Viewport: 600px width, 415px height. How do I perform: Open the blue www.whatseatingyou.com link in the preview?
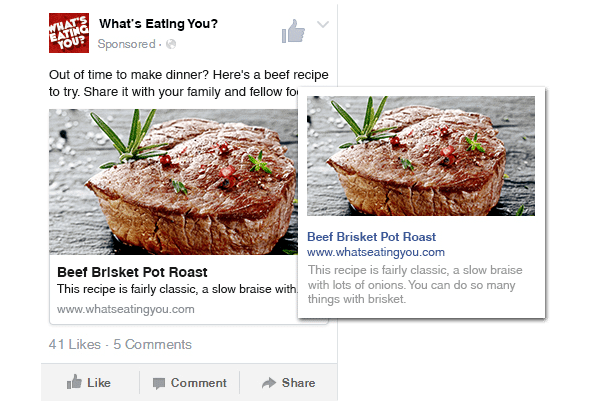[376, 252]
